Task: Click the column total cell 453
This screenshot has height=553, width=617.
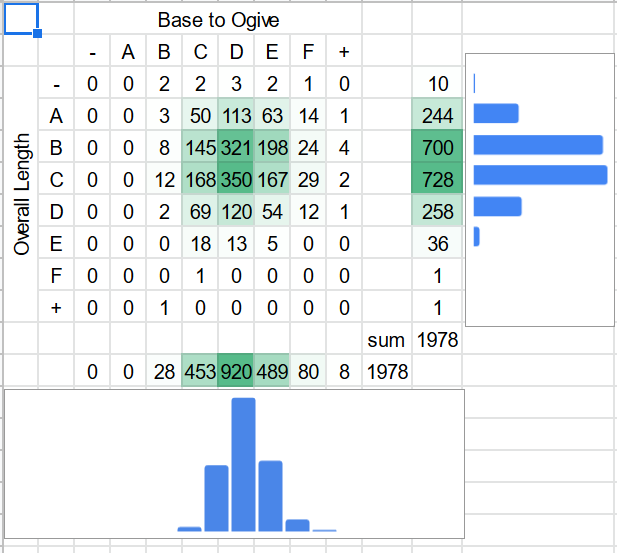Action: 200,373
